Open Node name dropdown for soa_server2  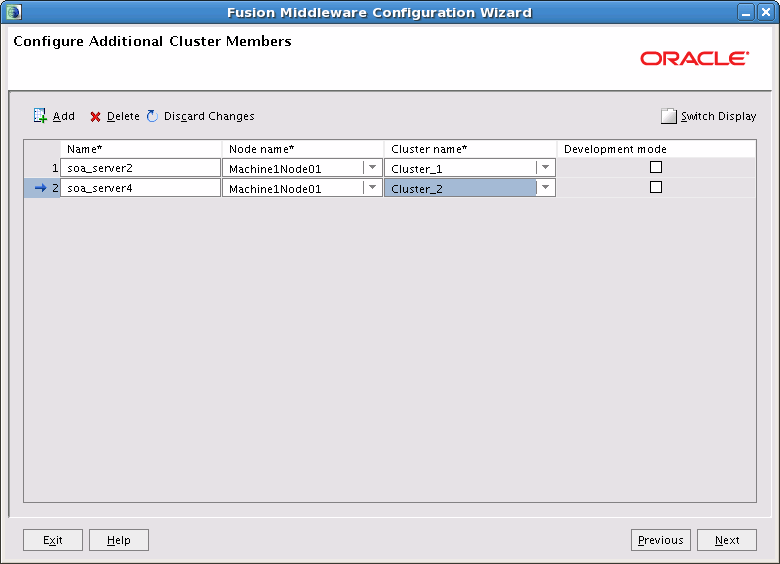[373, 168]
